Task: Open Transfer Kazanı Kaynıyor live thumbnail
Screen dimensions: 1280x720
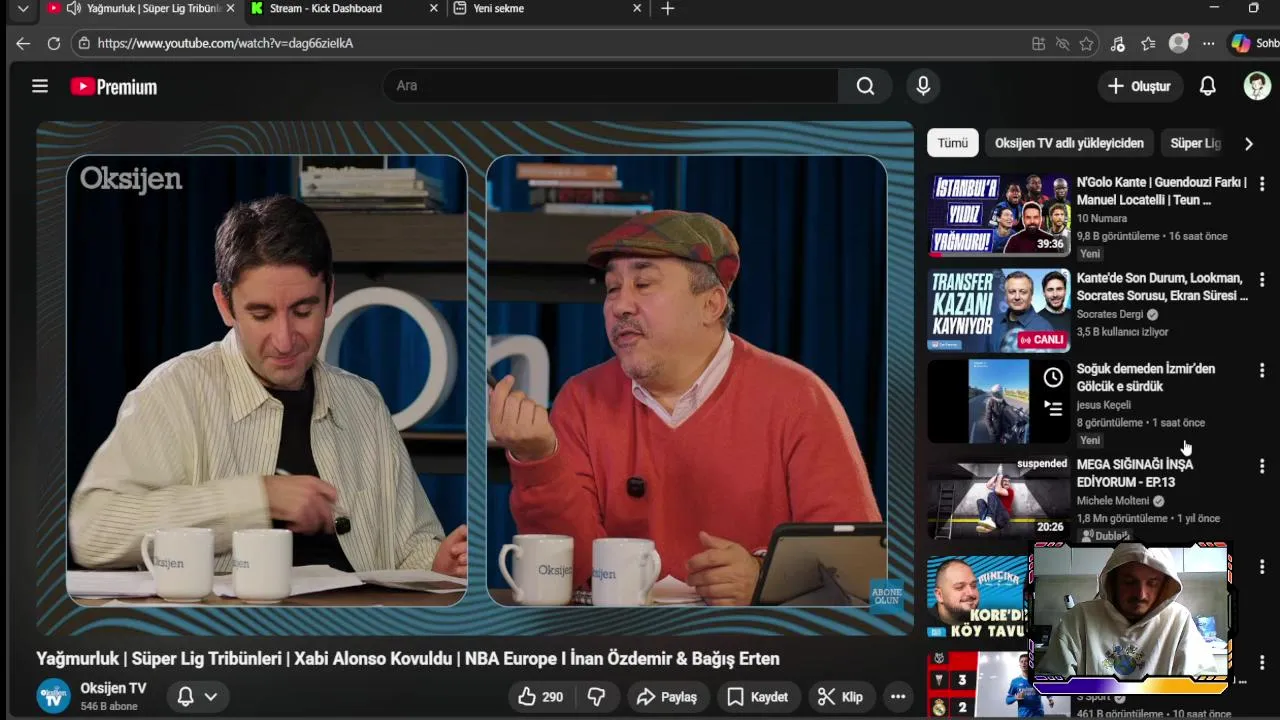Action: pyautogui.click(x=999, y=310)
